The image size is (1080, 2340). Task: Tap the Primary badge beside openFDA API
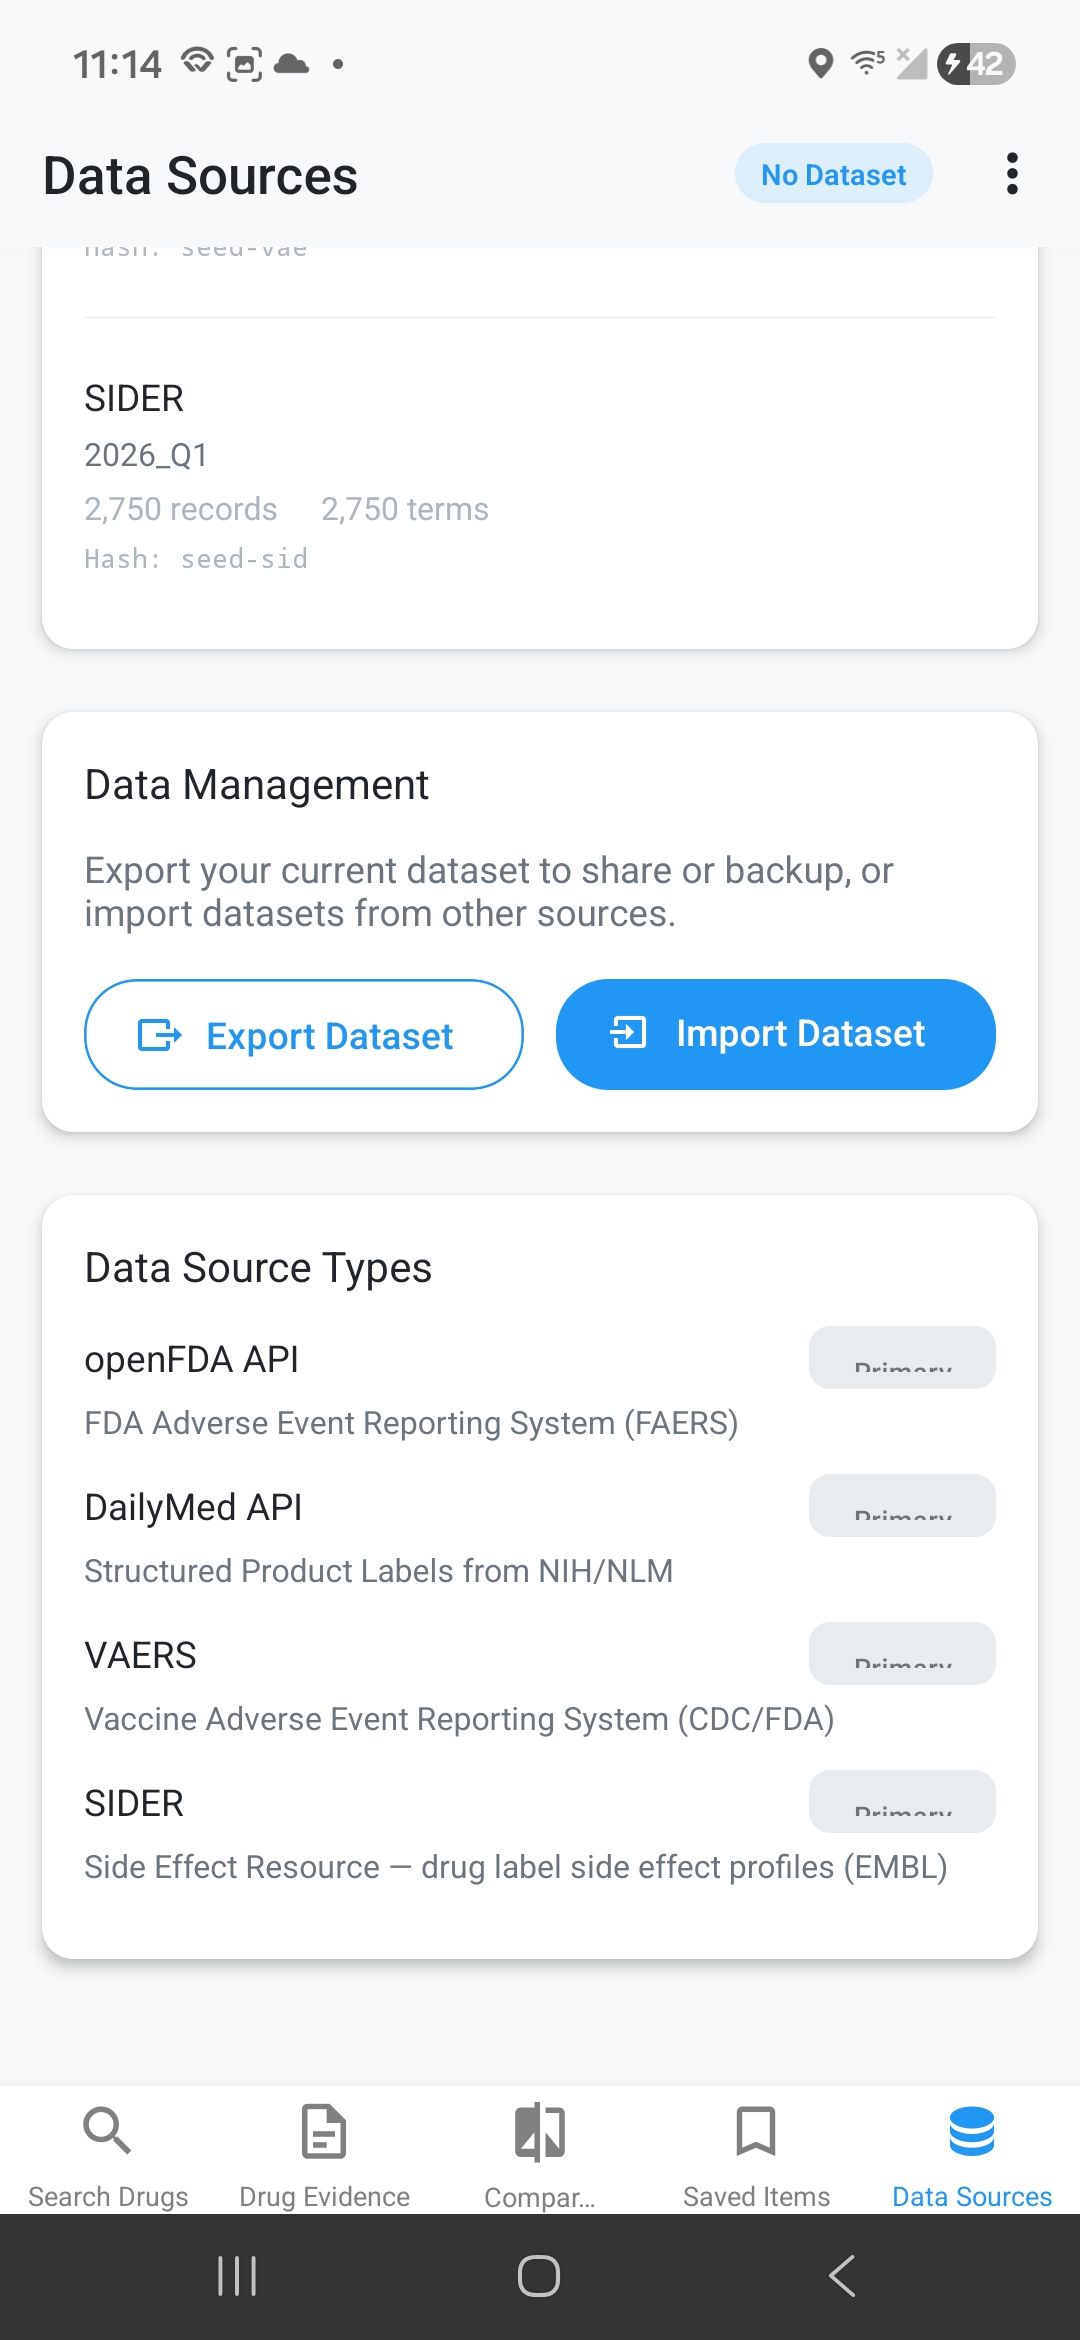point(902,1358)
